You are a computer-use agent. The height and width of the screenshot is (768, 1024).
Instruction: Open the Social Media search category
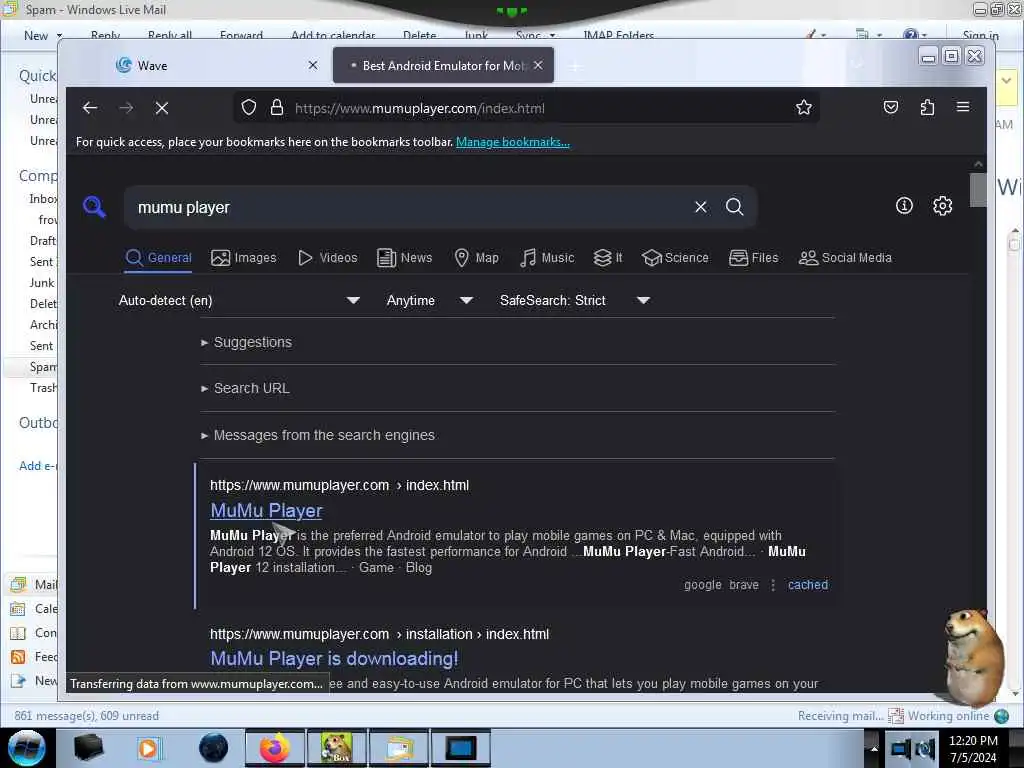click(x=845, y=258)
